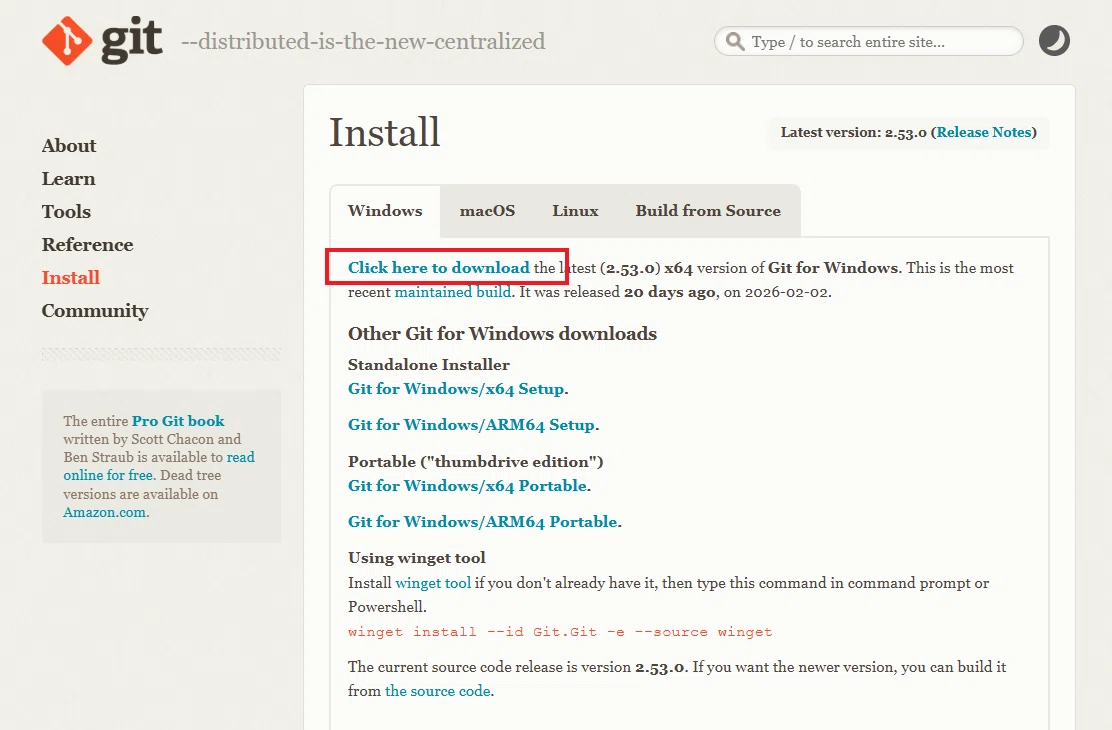Click the search magnifier icon

point(735,41)
